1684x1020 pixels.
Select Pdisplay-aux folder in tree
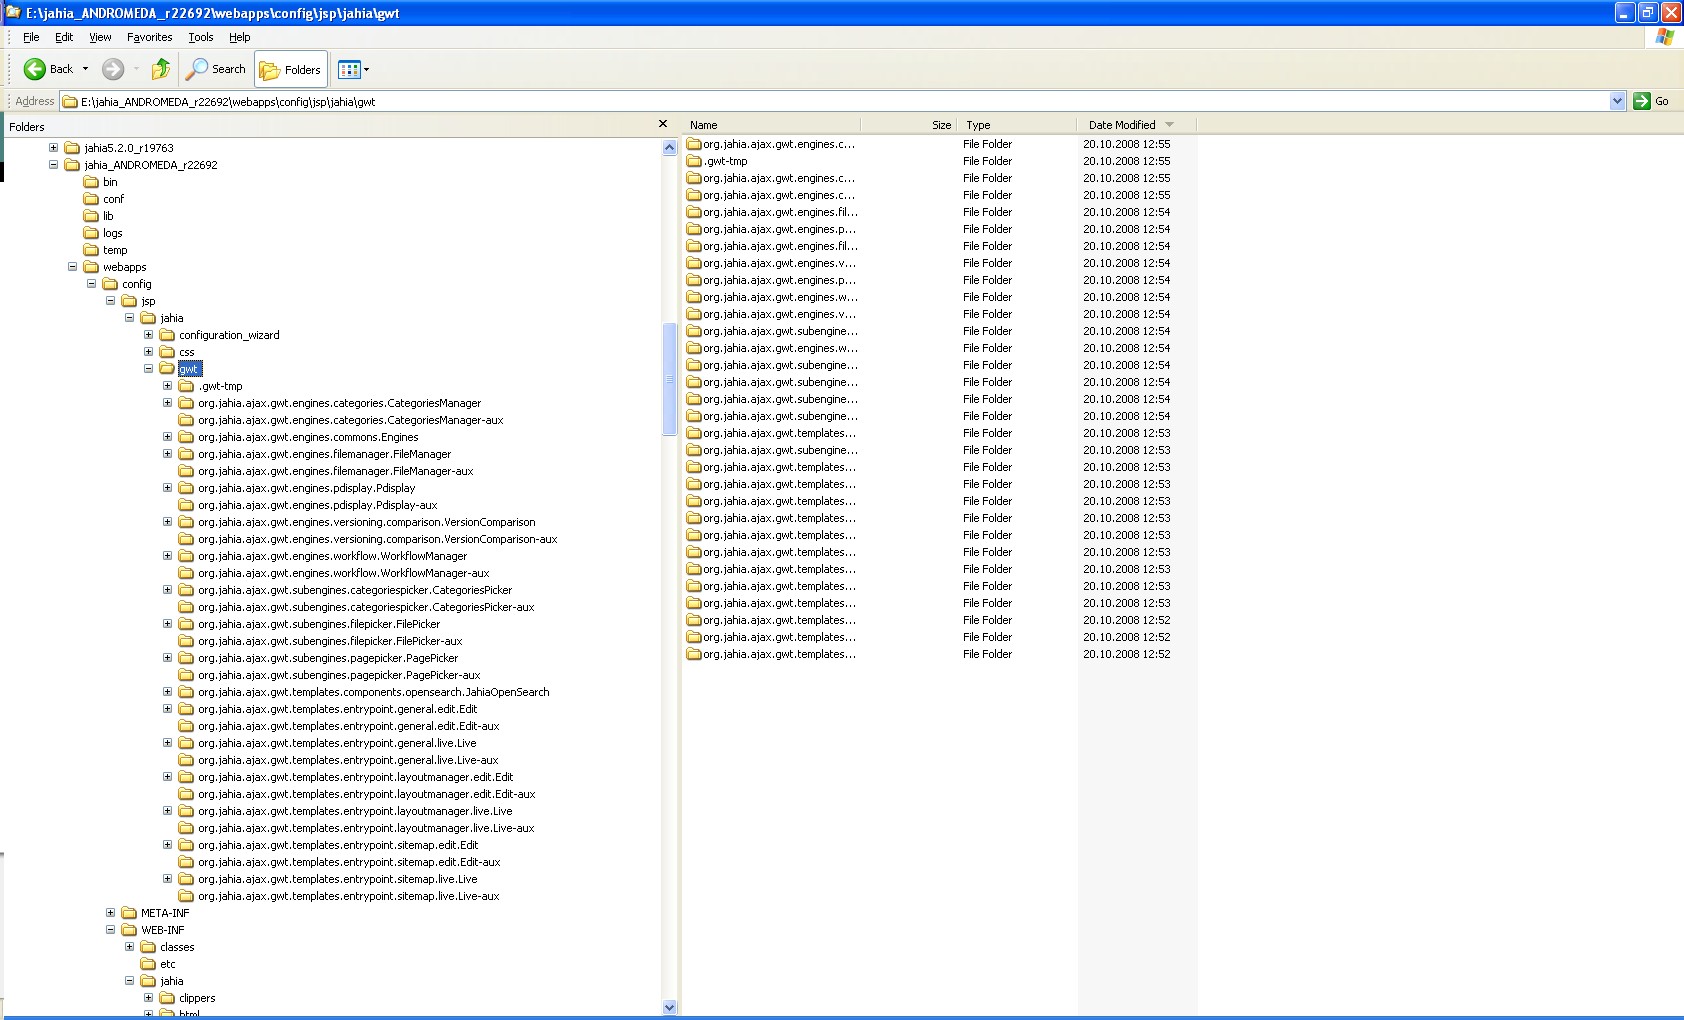click(x=317, y=505)
